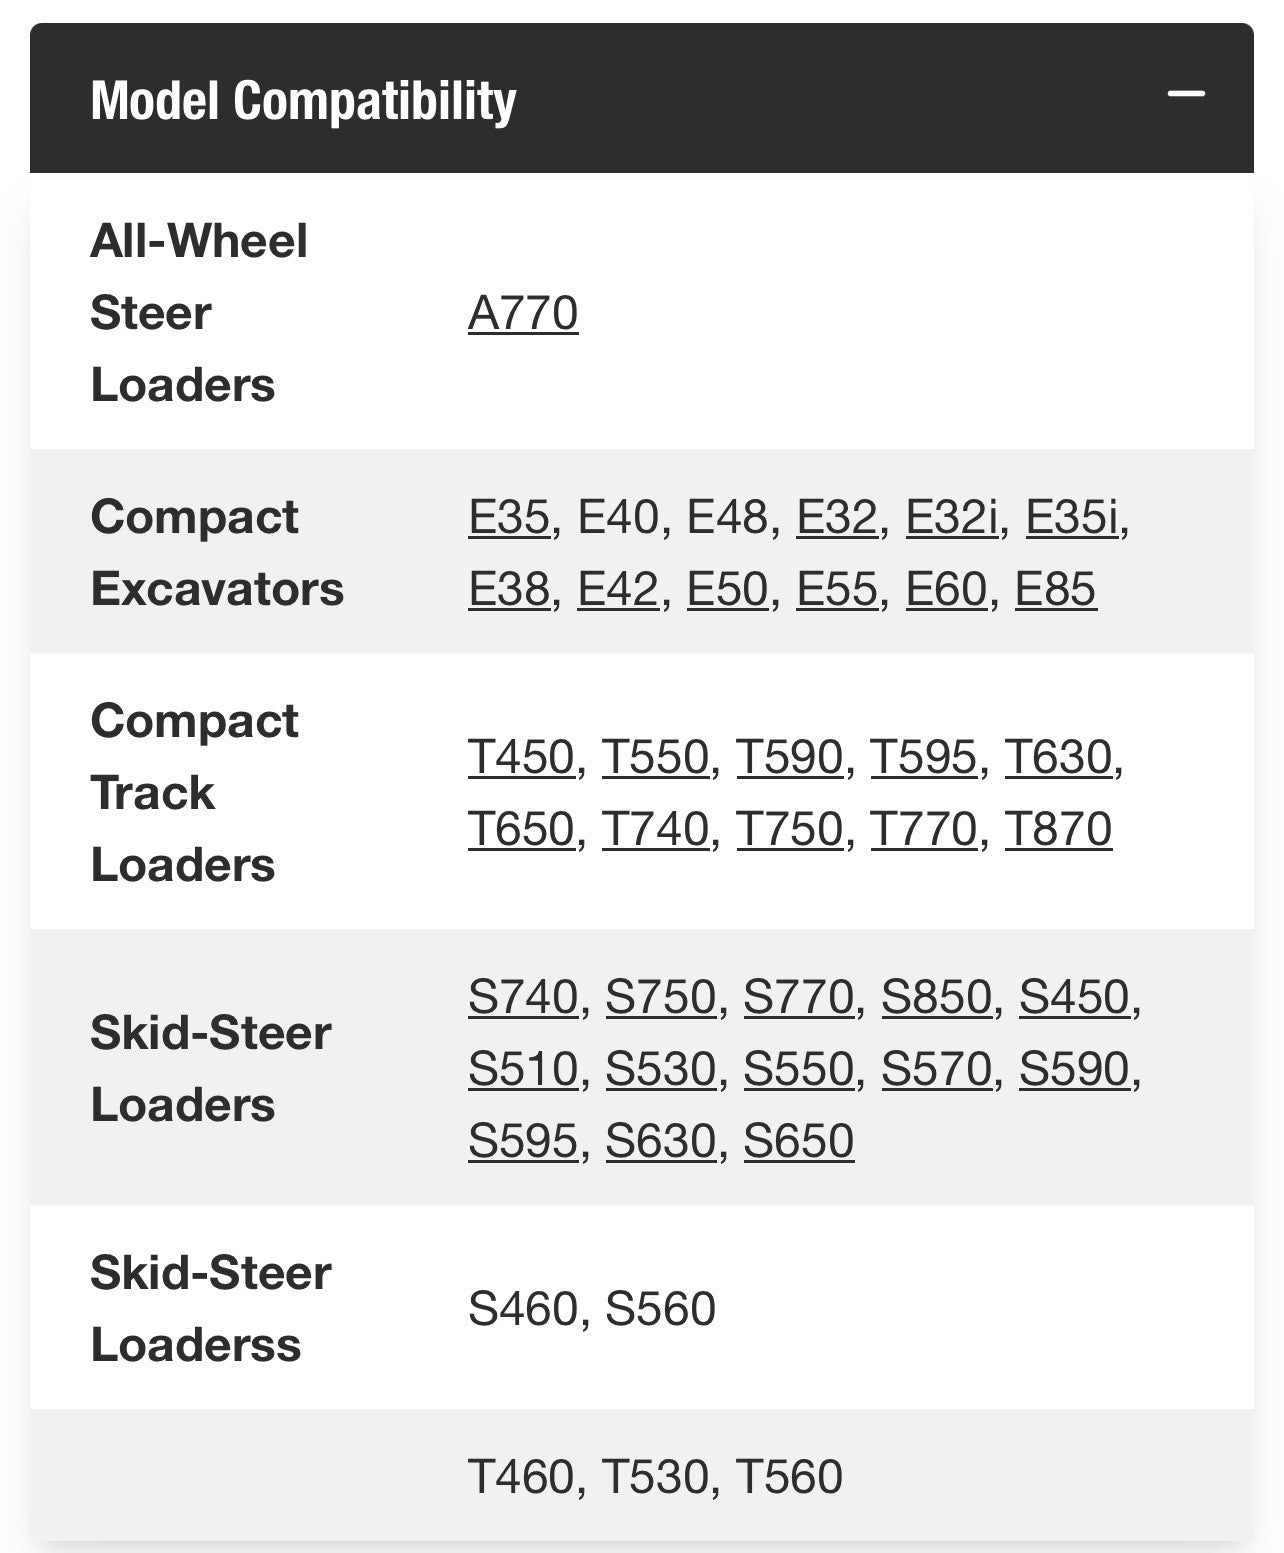Open the S510 skid-steer link

[523, 1070]
